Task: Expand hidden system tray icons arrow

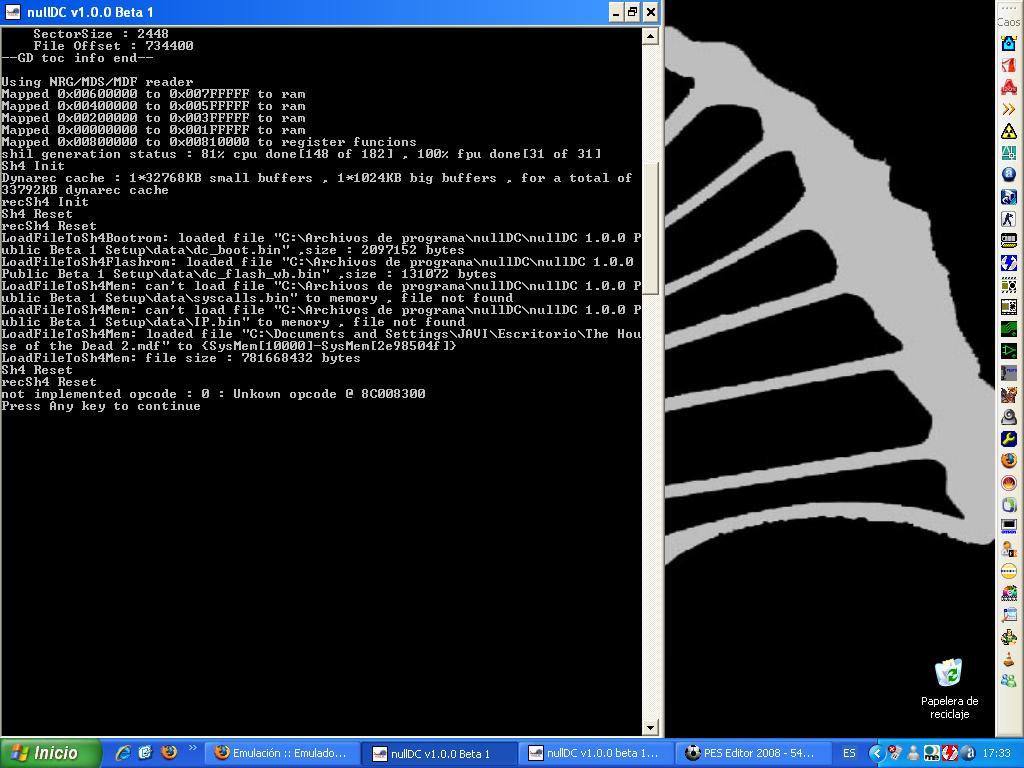Action: coord(876,754)
